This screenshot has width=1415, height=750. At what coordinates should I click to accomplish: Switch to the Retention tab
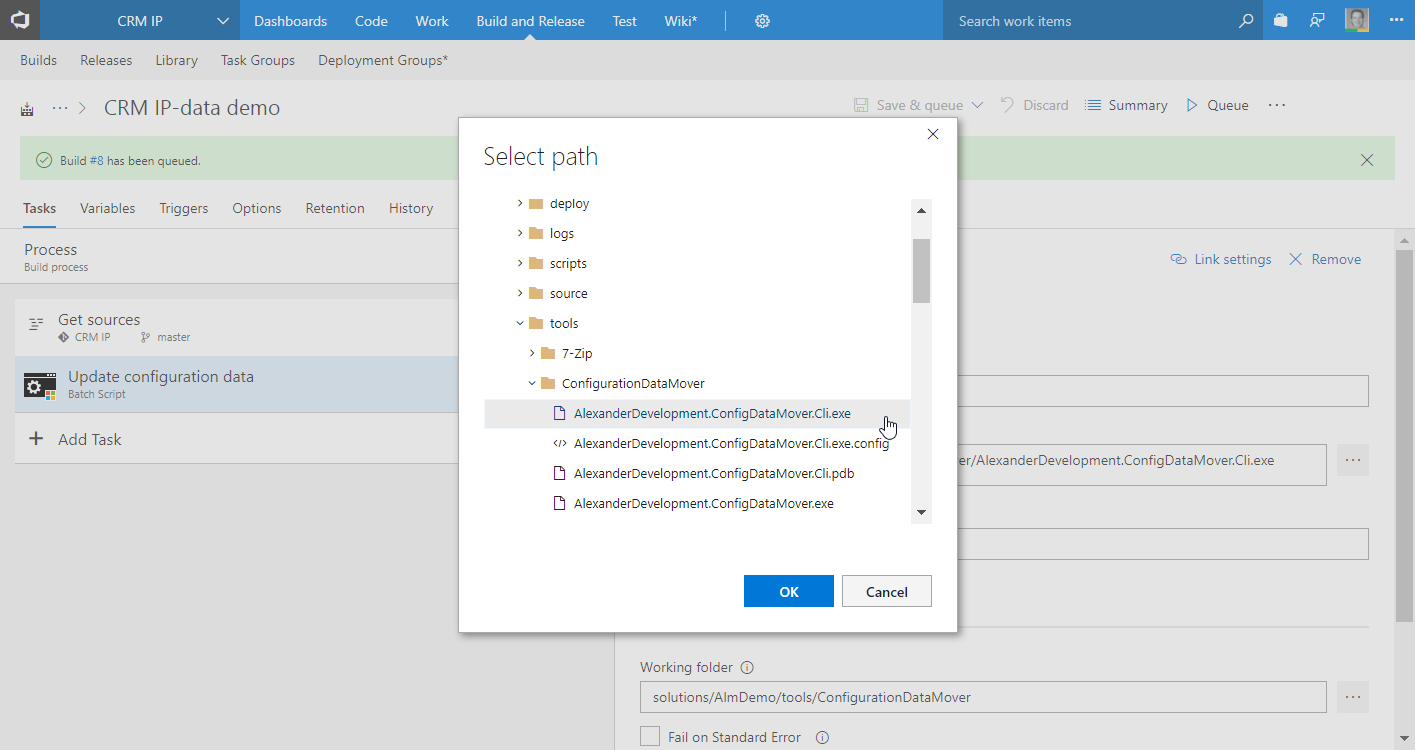coord(335,208)
